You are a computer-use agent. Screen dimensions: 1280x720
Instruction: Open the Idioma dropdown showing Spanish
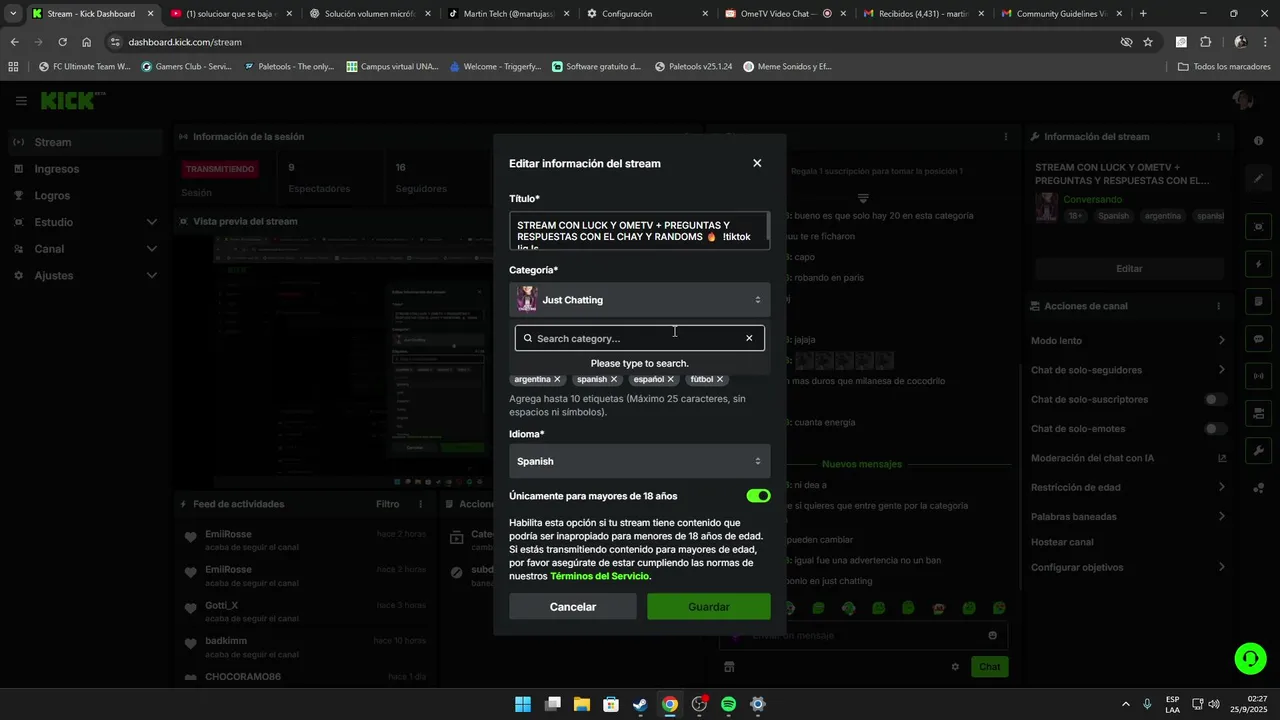[640, 461]
